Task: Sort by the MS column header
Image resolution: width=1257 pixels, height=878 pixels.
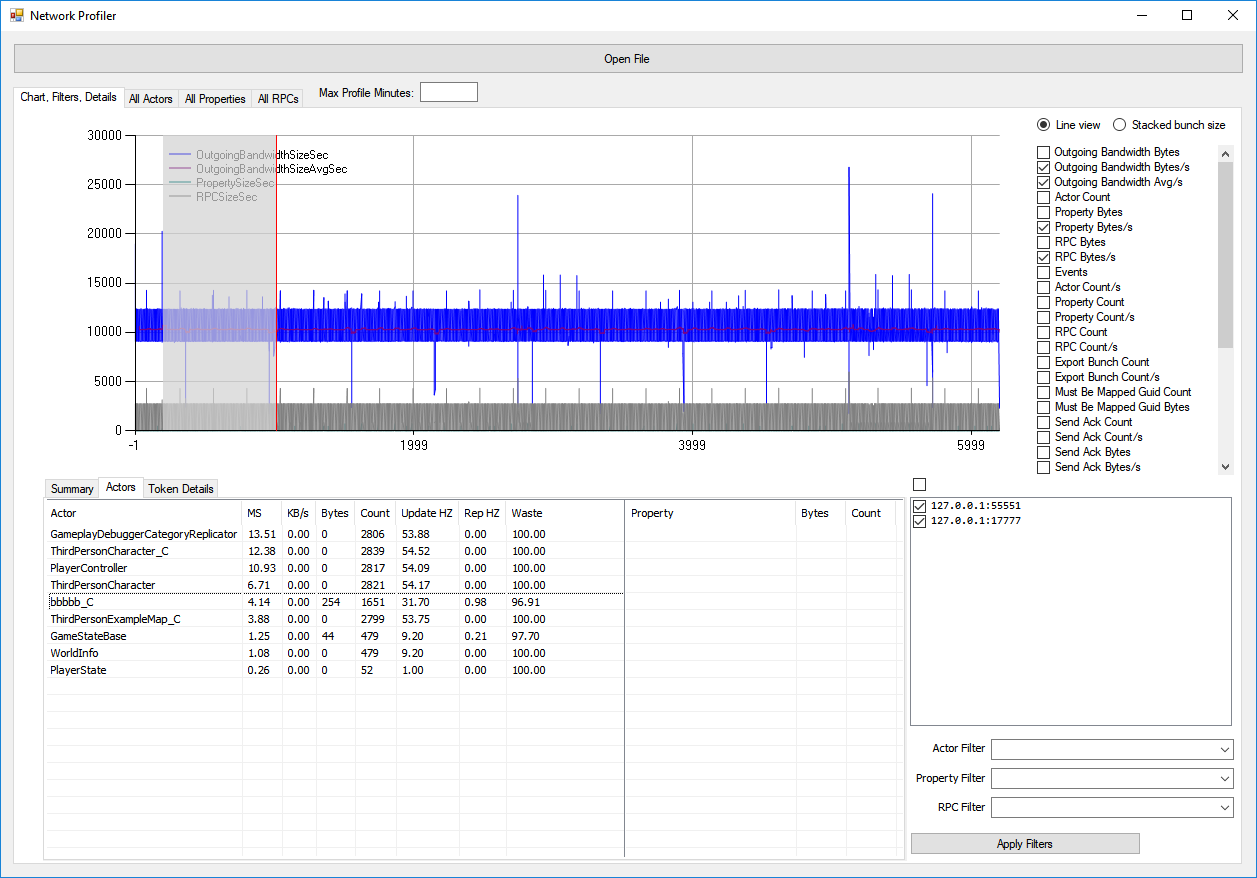Action: point(262,513)
